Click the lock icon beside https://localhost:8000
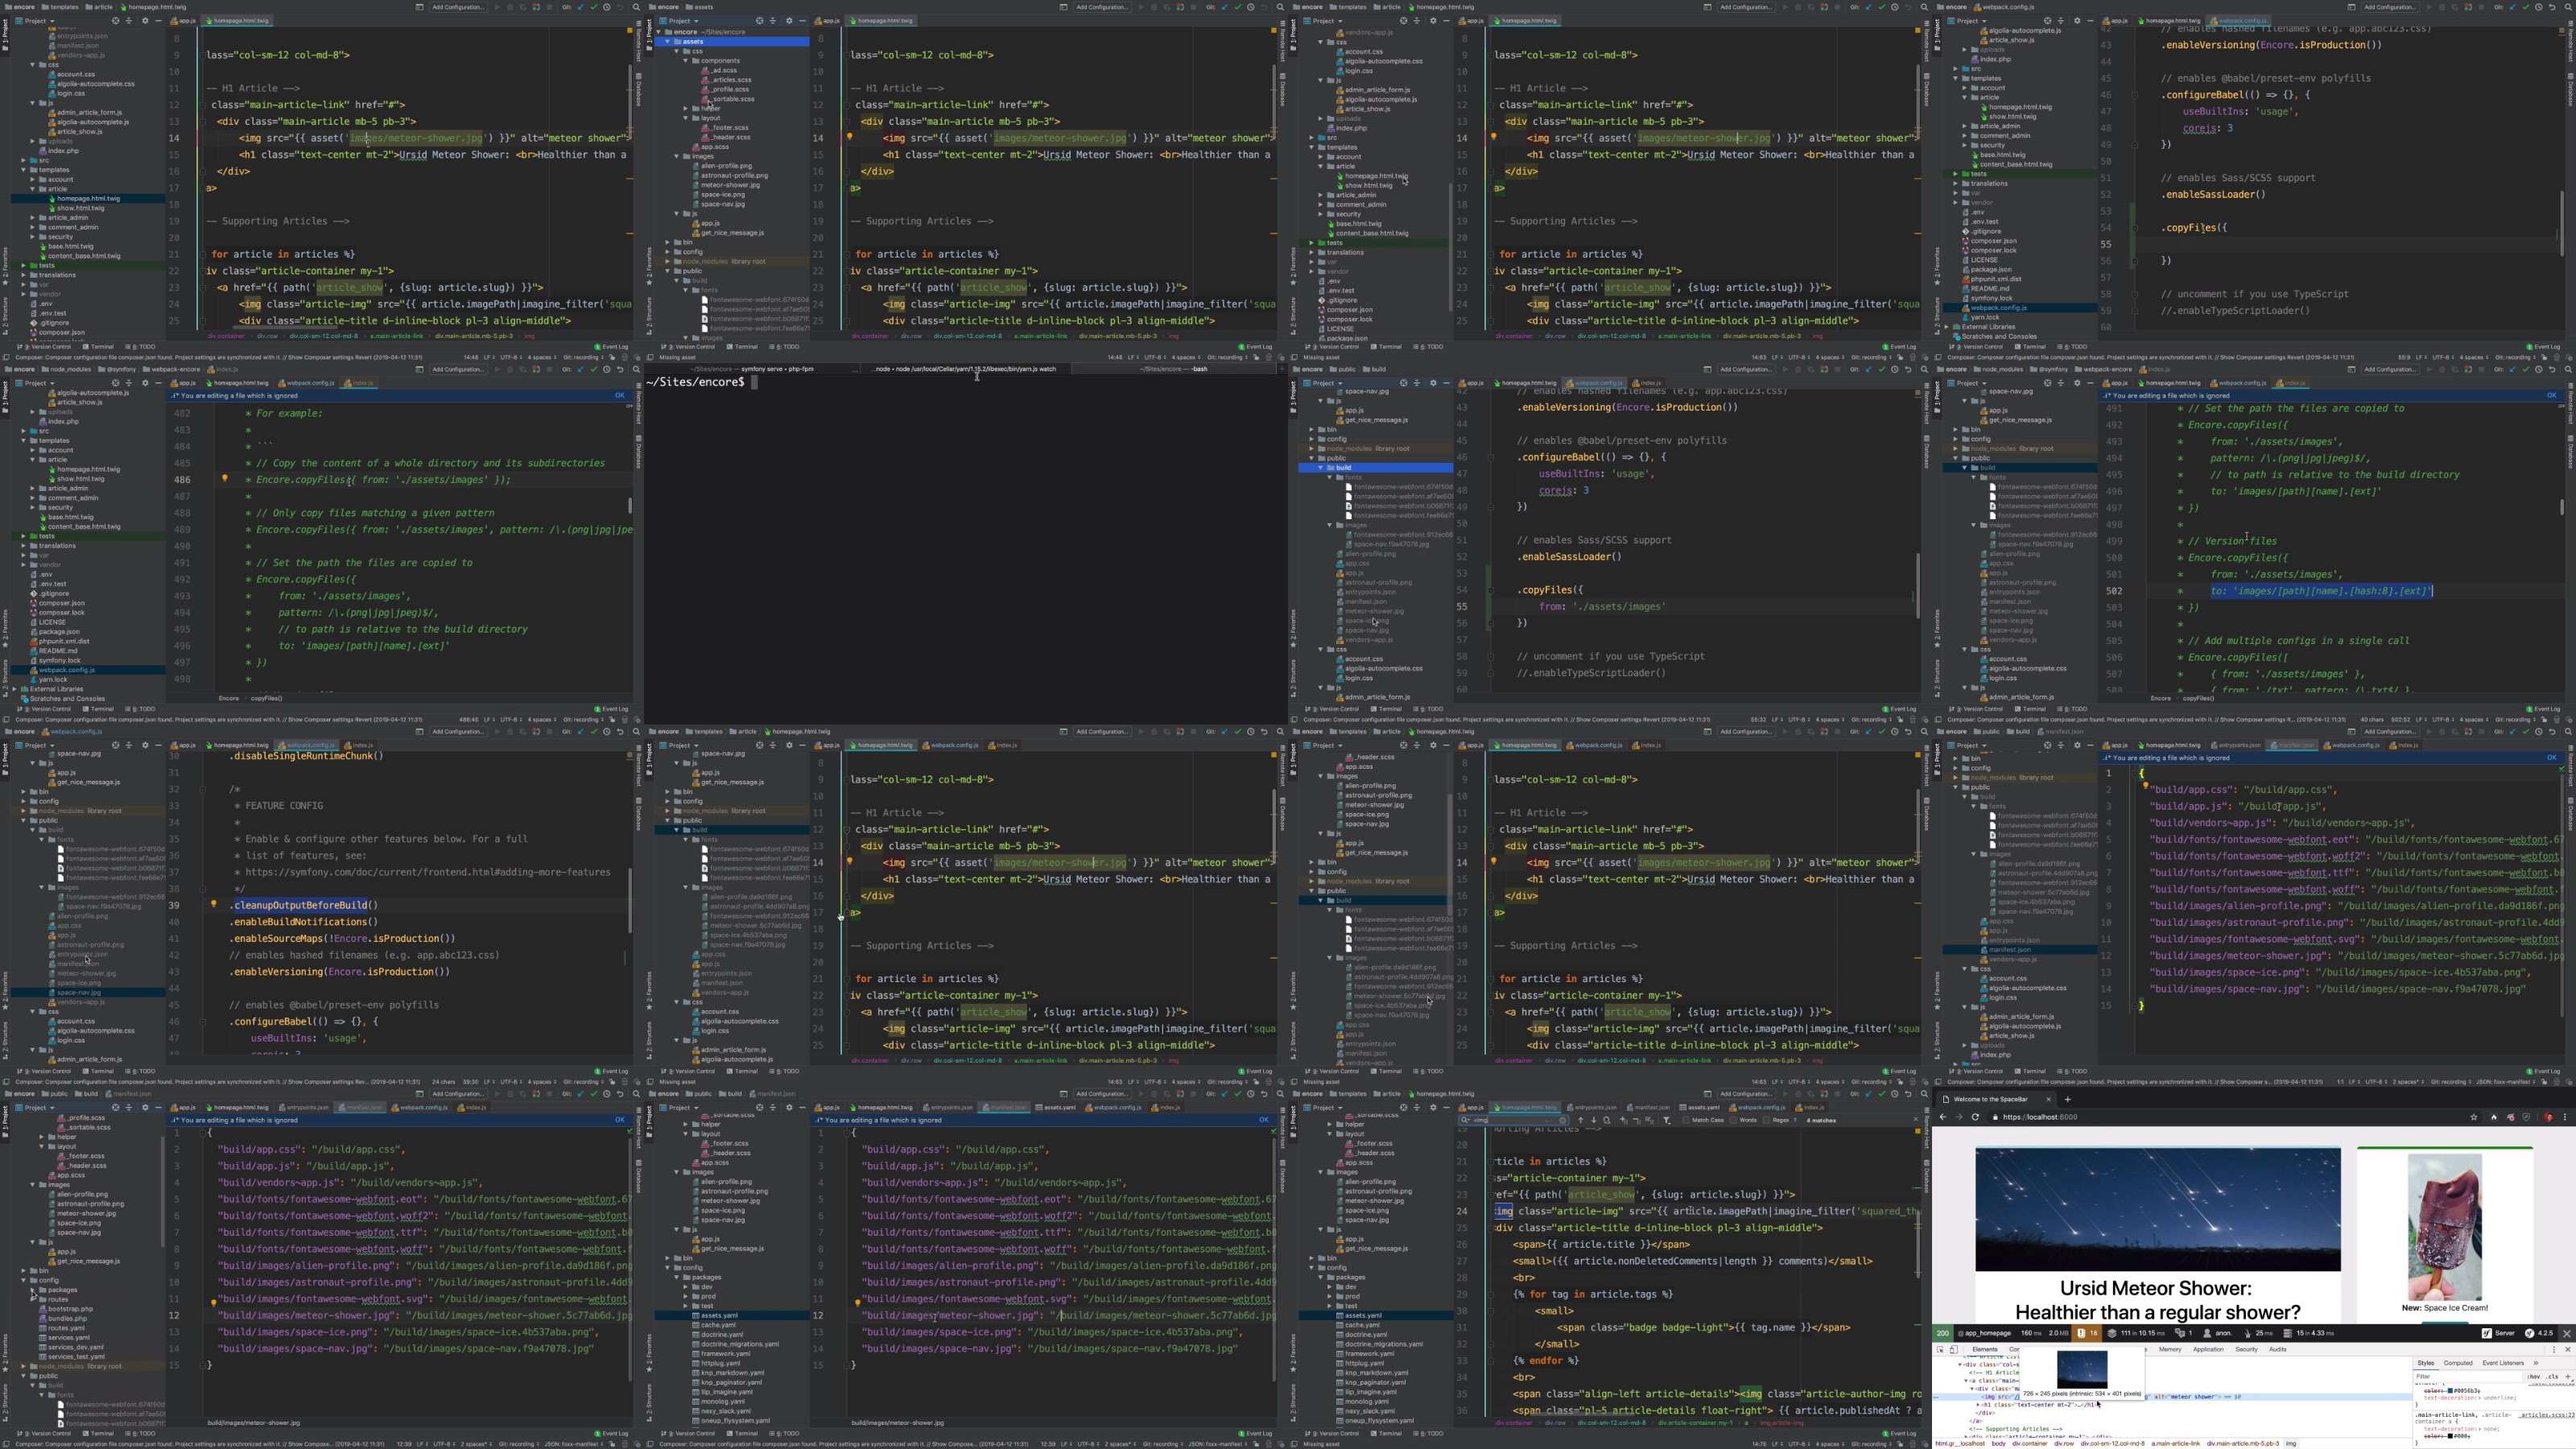 click(x=1994, y=1117)
